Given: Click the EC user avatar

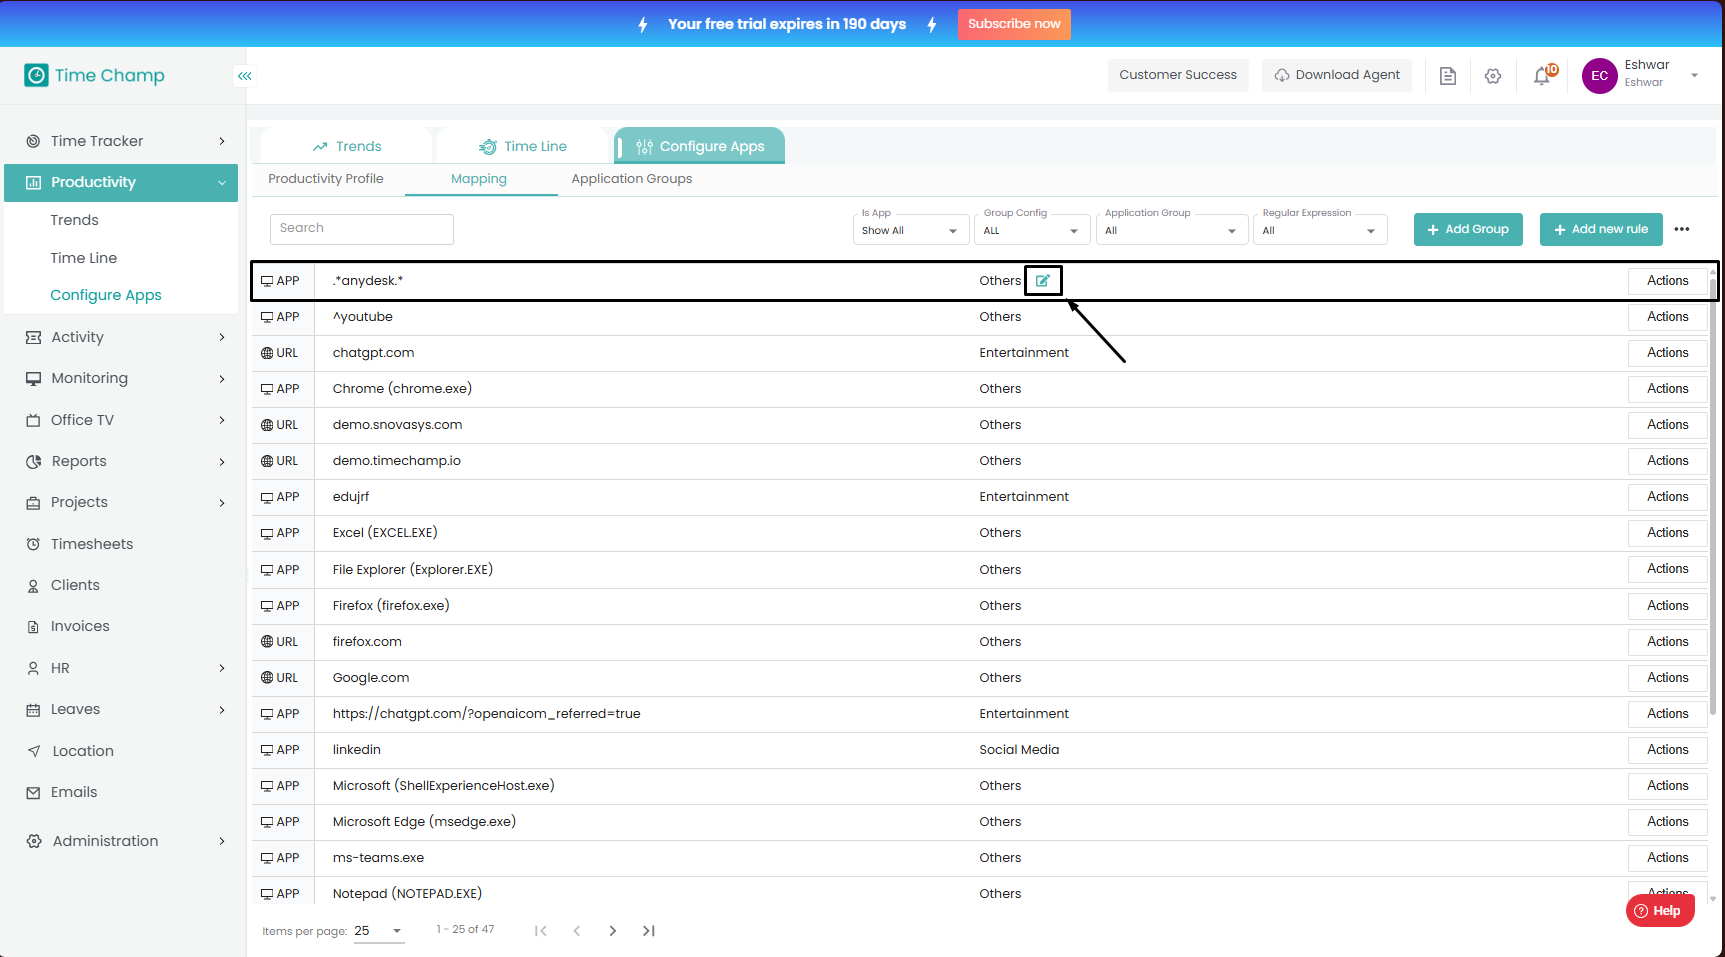Looking at the screenshot, I should pos(1599,76).
